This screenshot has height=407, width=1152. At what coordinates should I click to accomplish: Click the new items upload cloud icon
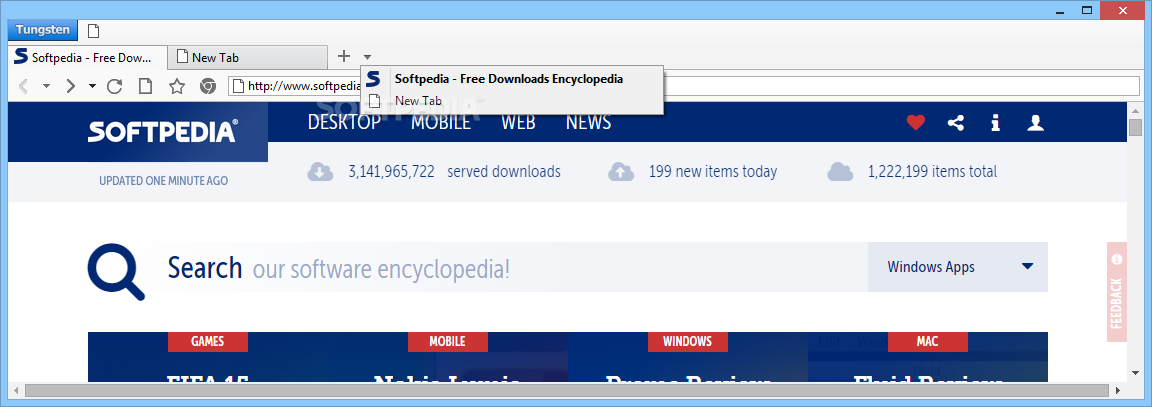coord(621,172)
